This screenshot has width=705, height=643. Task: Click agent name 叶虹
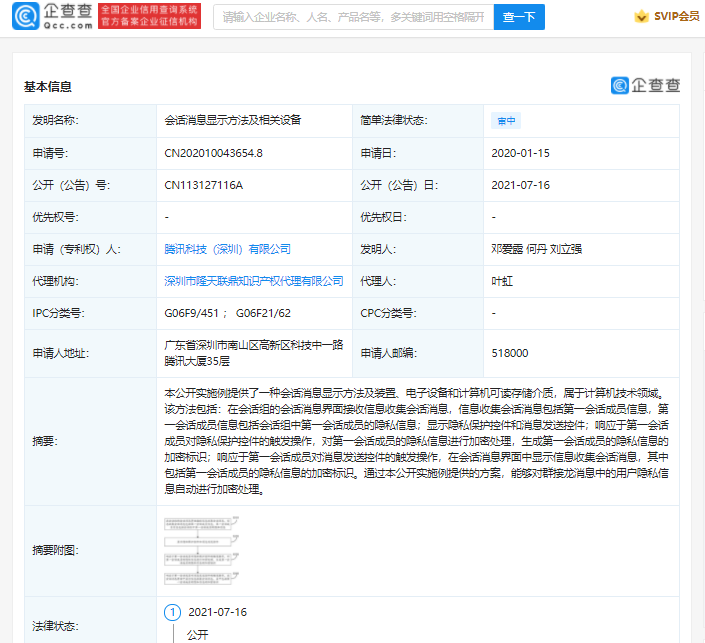503,281
